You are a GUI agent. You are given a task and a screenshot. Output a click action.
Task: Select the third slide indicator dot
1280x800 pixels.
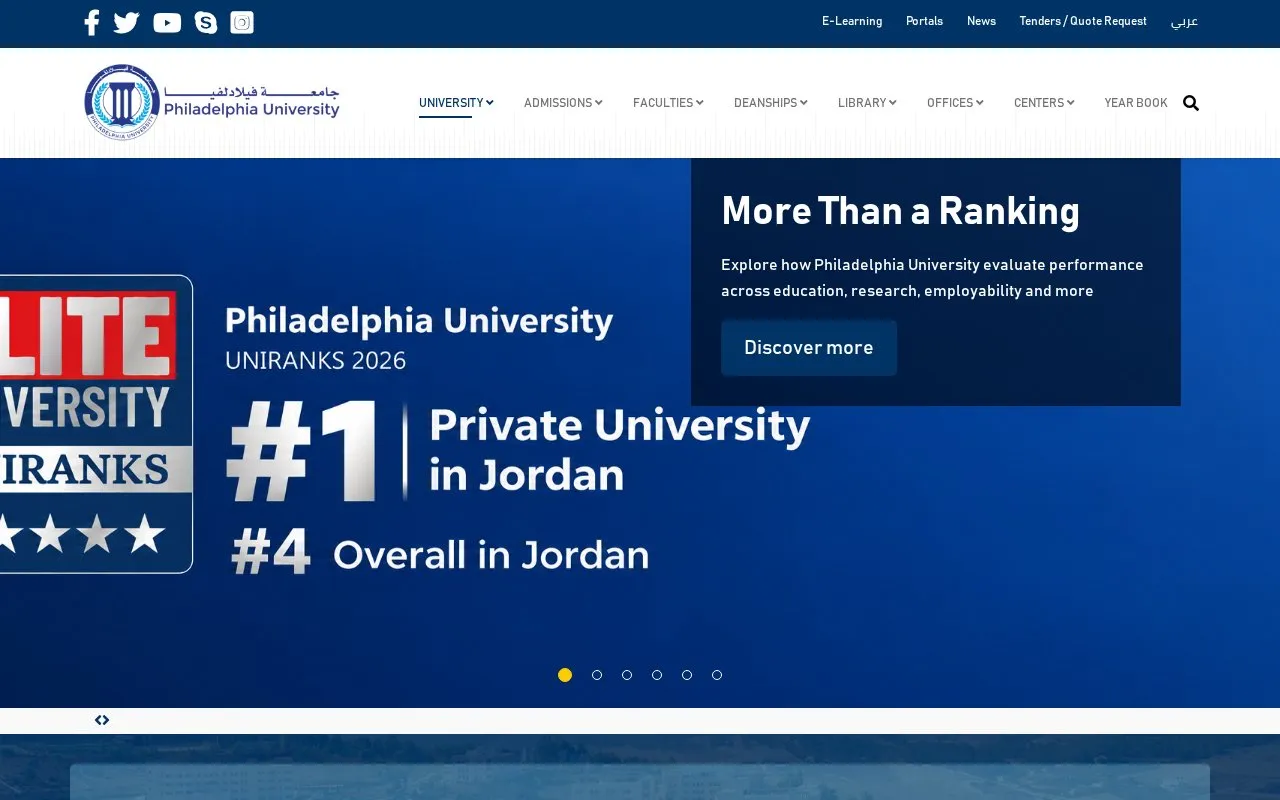[x=627, y=675]
